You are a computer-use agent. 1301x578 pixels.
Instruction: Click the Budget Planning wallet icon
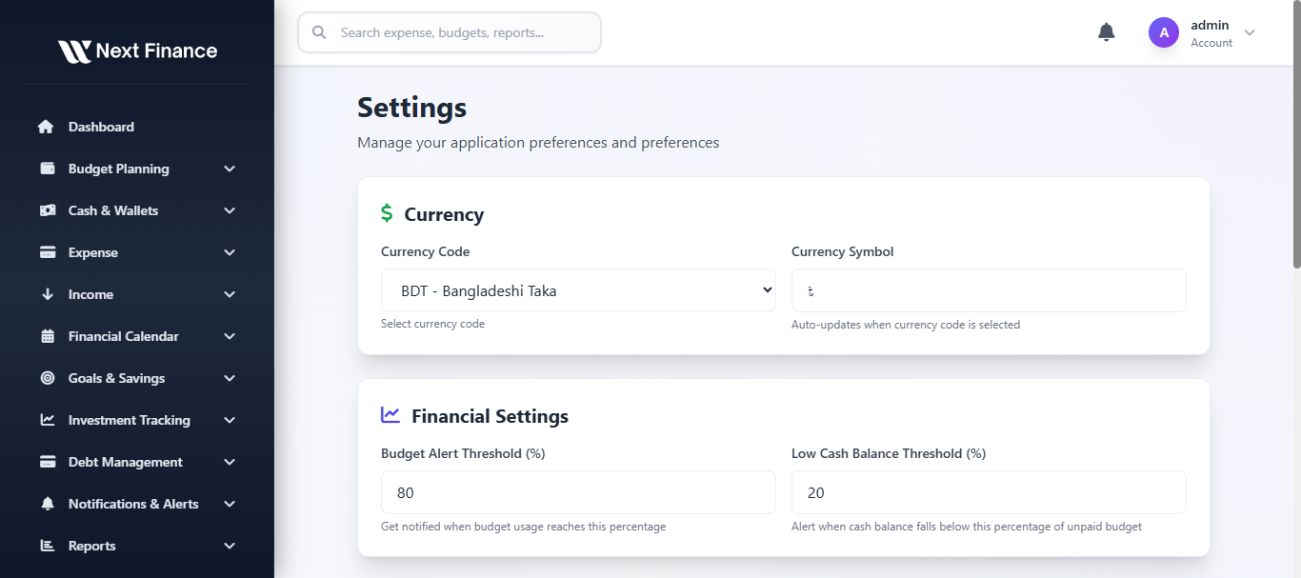tap(47, 169)
